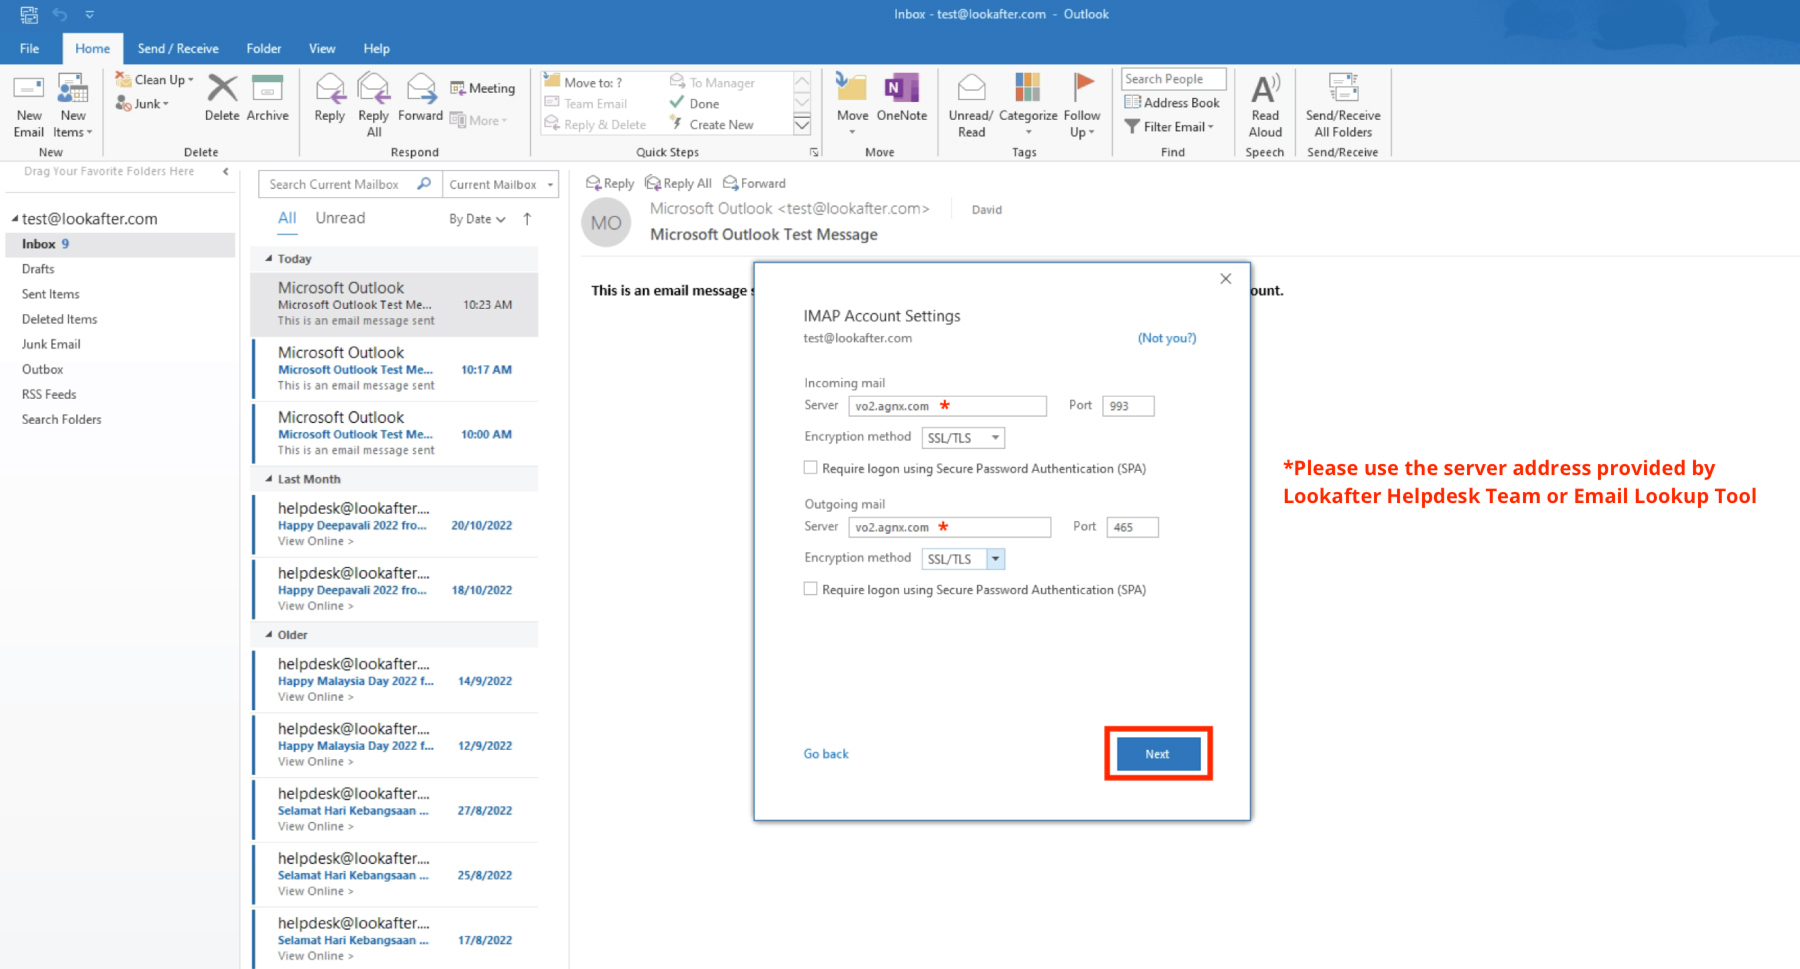
Task: Click the incoming mail Port field
Action: click(x=1127, y=406)
